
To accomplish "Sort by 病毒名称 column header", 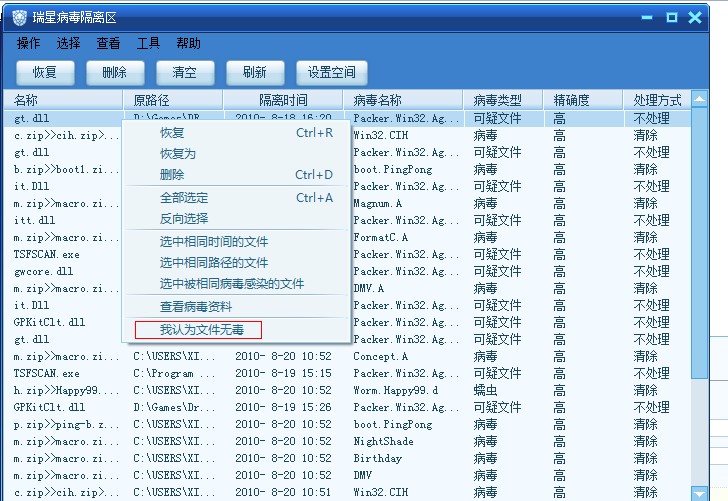I will point(403,100).
